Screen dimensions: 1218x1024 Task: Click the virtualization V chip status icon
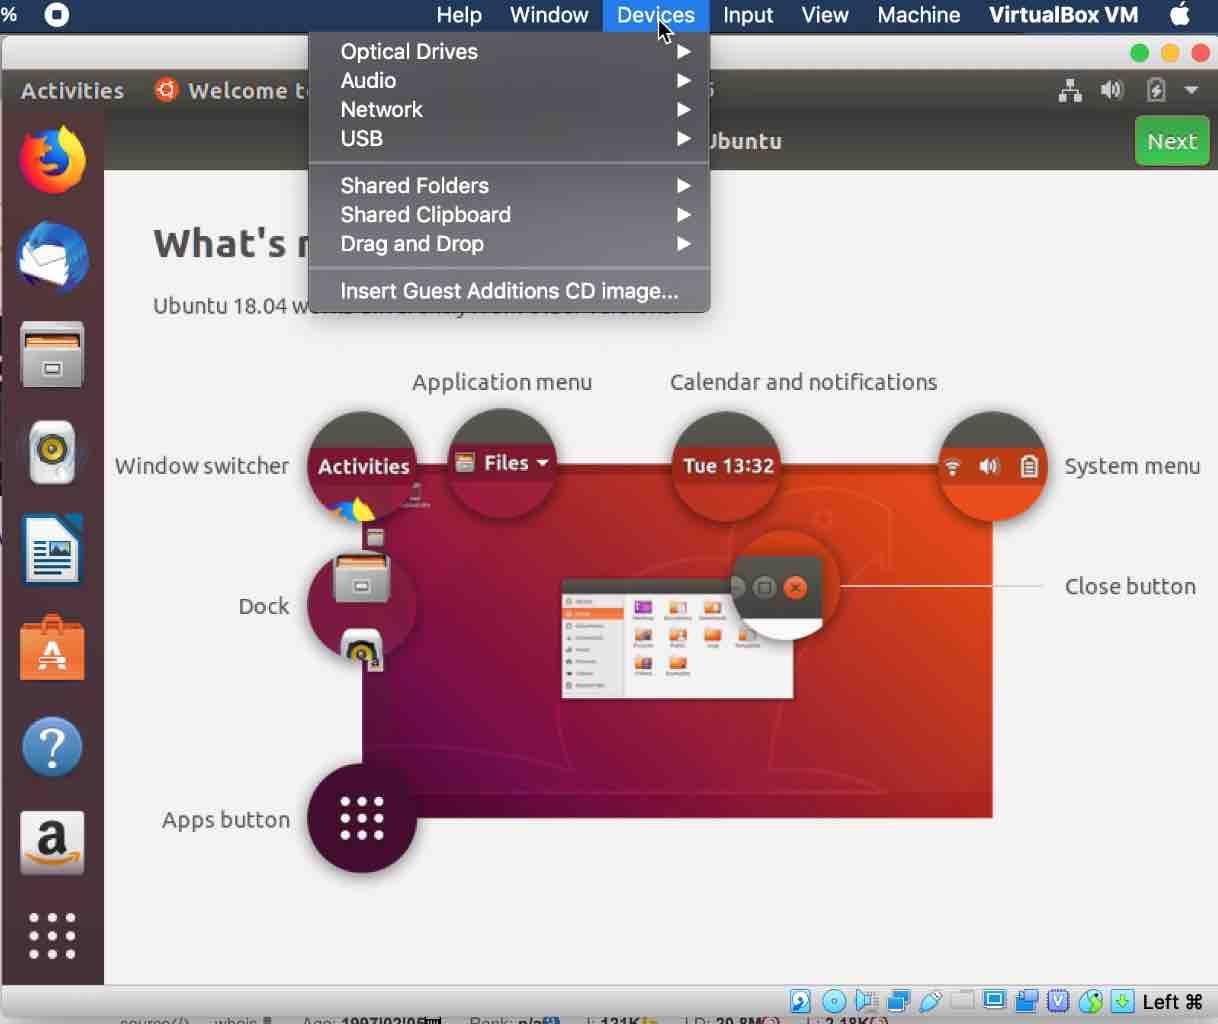coord(1058,1001)
